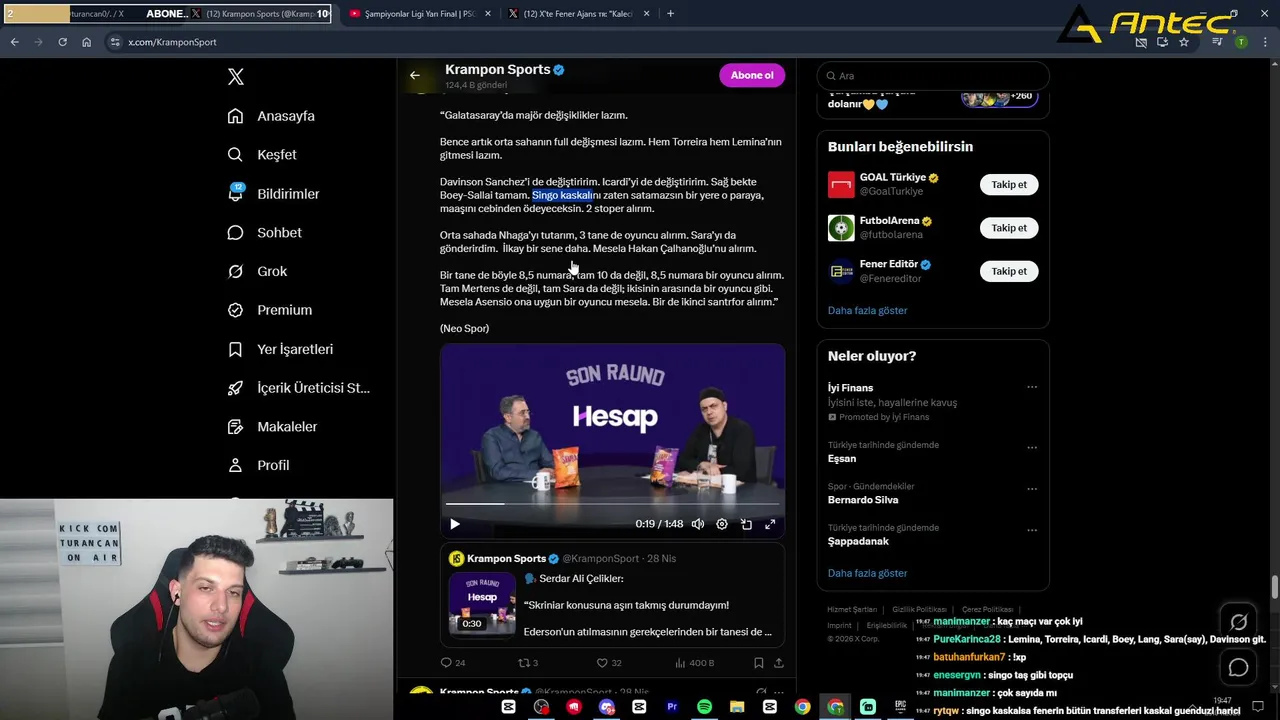Screen dimensions: 1280x720
Task: Open more options for Eşsan trend
Action: [1032, 447]
